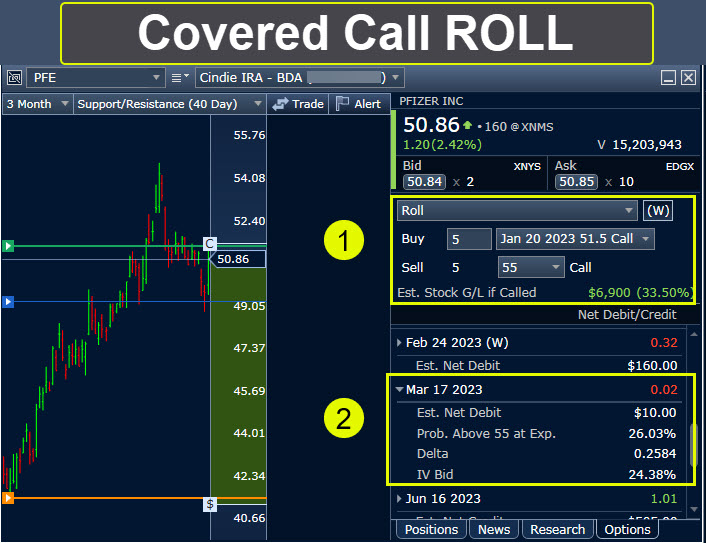The width and height of the screenshot is (706, 543).
Task: Open the 3 Month timeframe dropdown
Action: tap(37, 104)
